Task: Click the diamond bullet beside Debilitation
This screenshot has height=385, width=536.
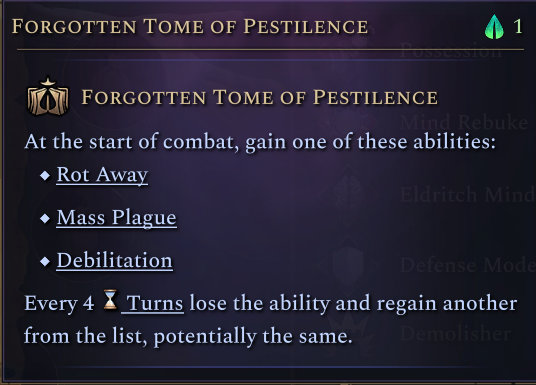Action: 45,262
